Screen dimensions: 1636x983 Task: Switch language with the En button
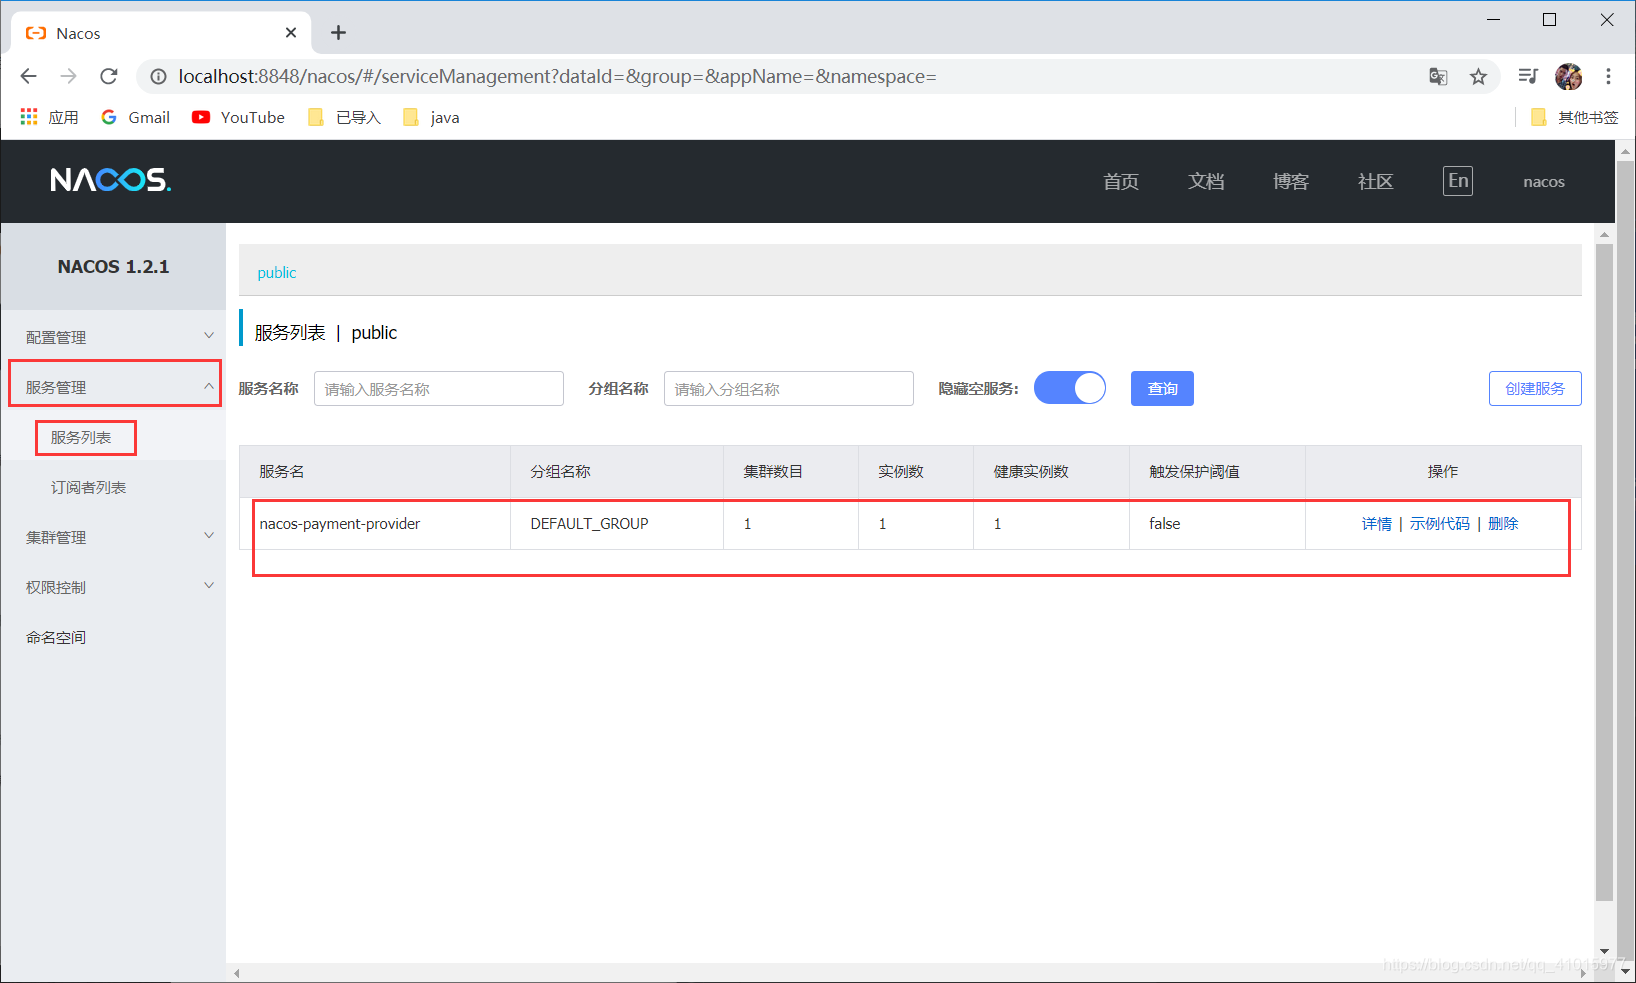(1458, 181)
